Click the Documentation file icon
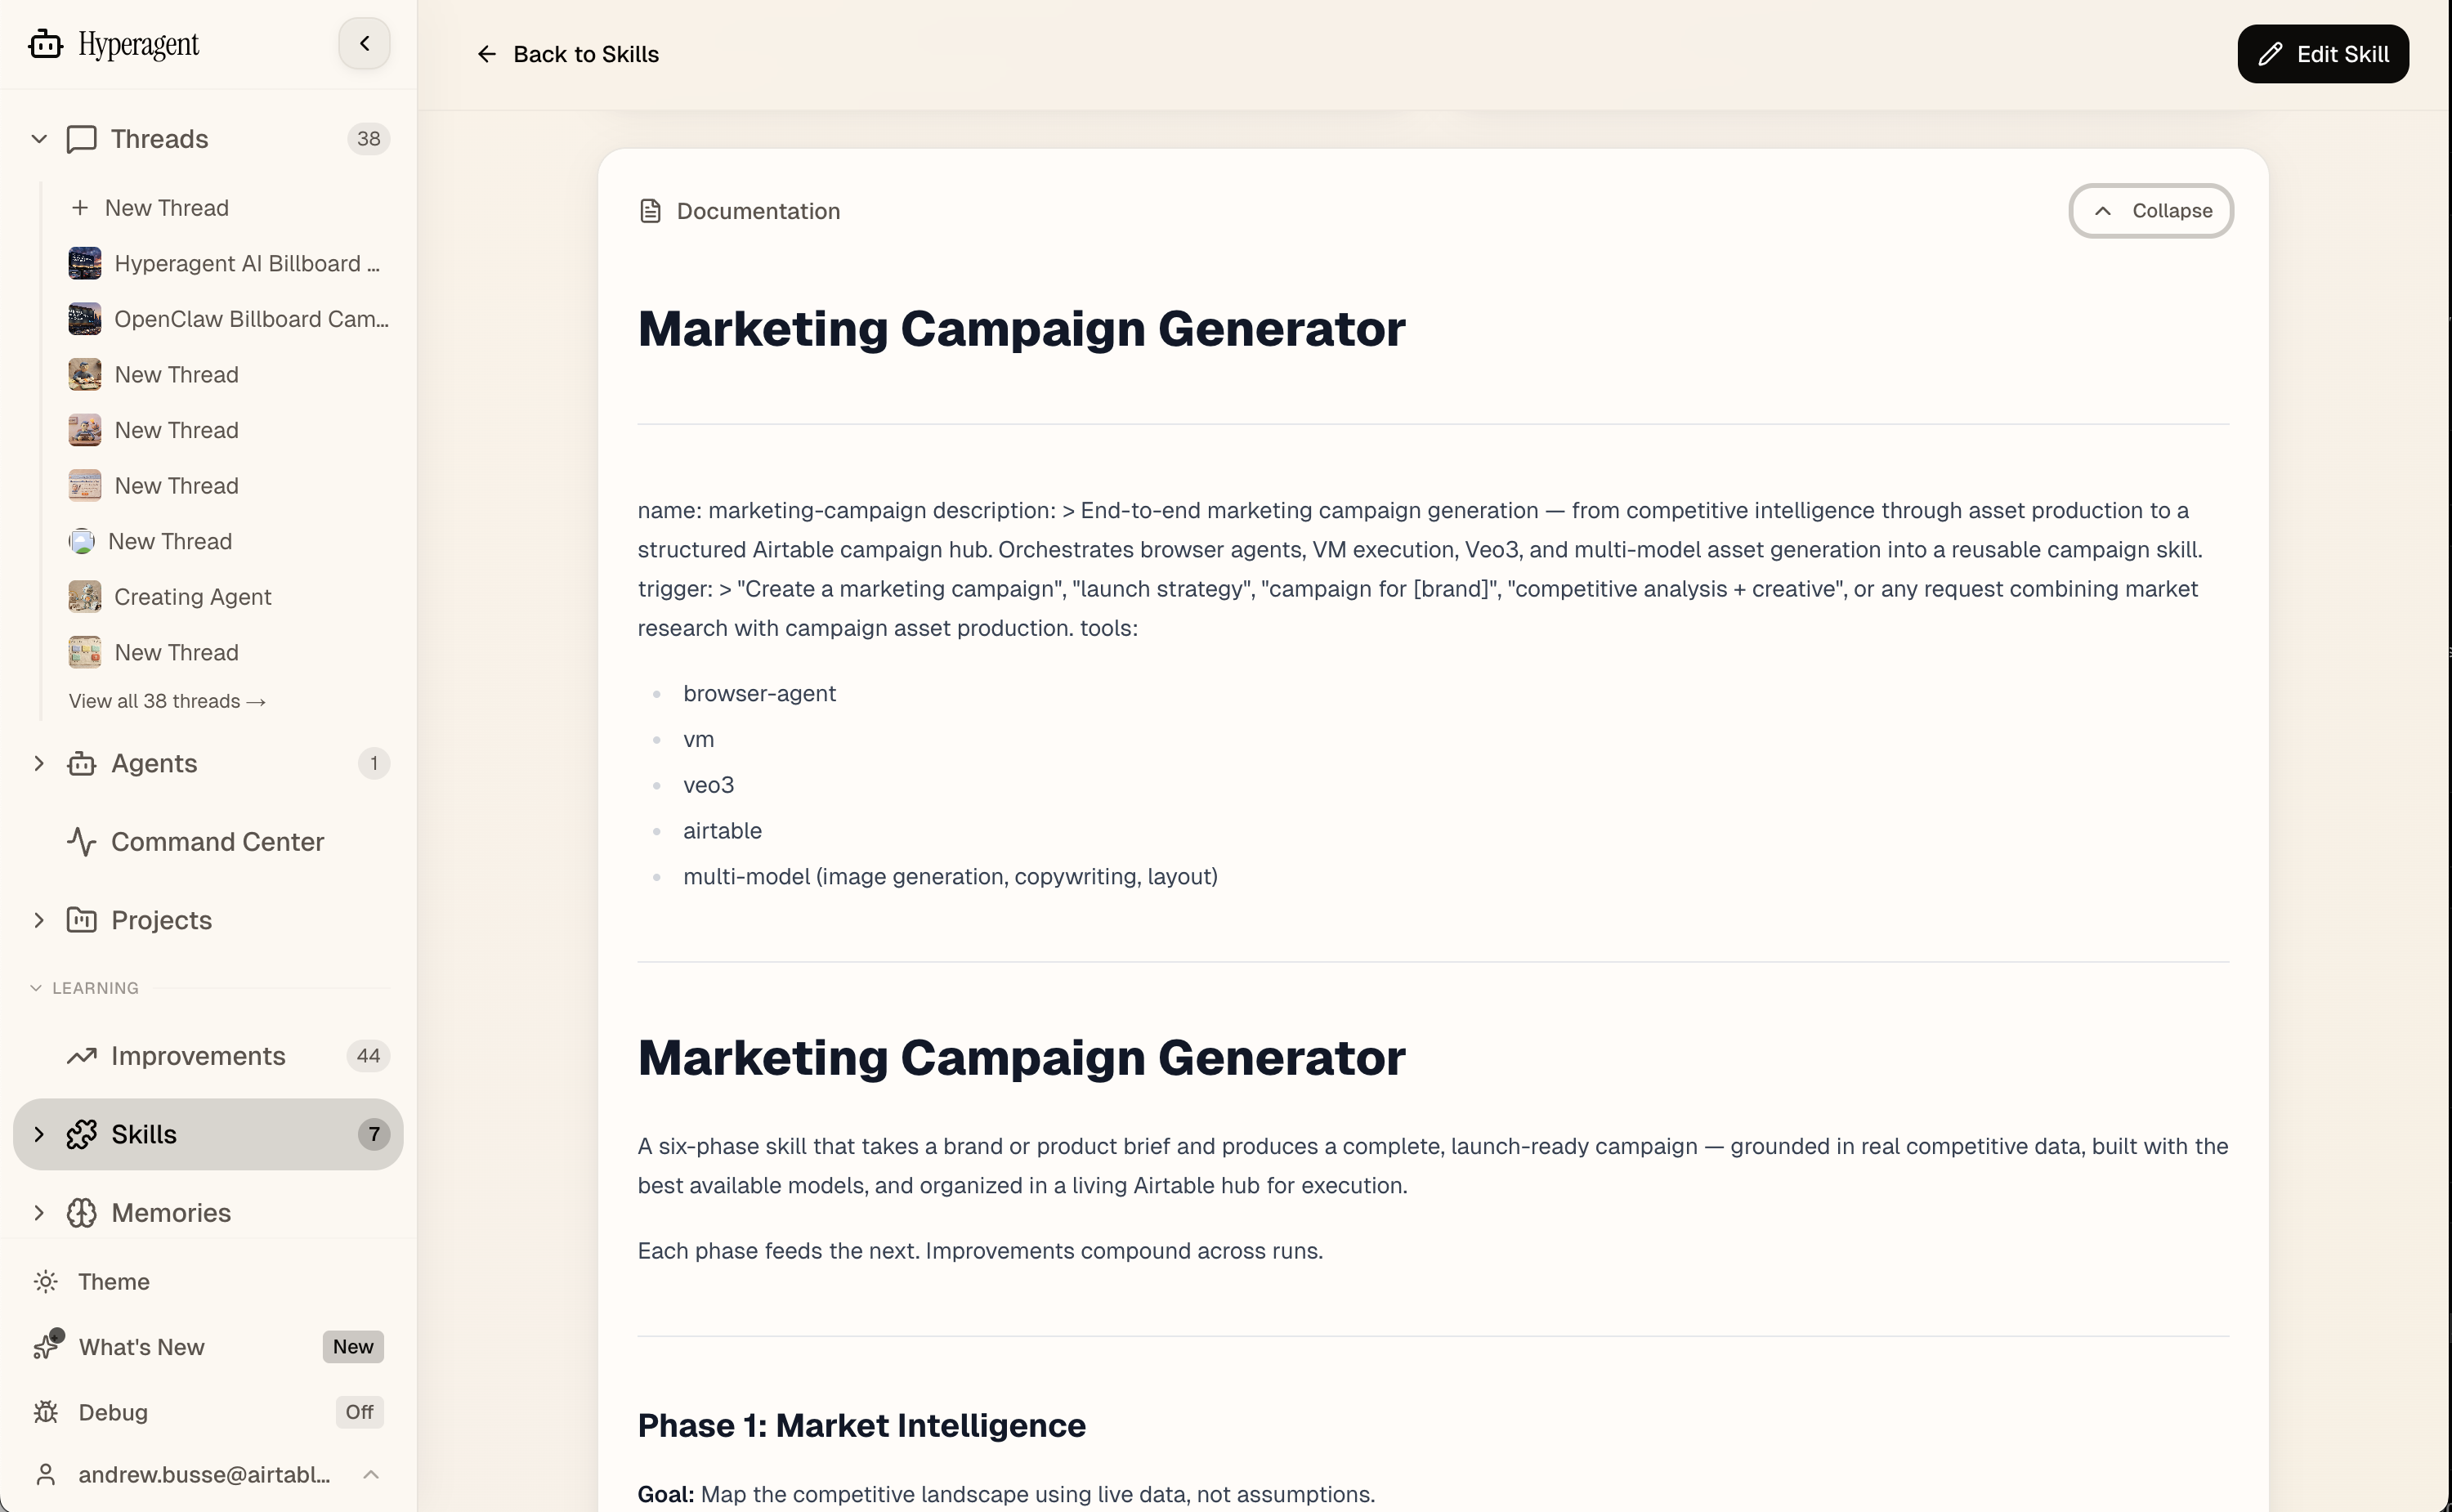 pos(650,211)
